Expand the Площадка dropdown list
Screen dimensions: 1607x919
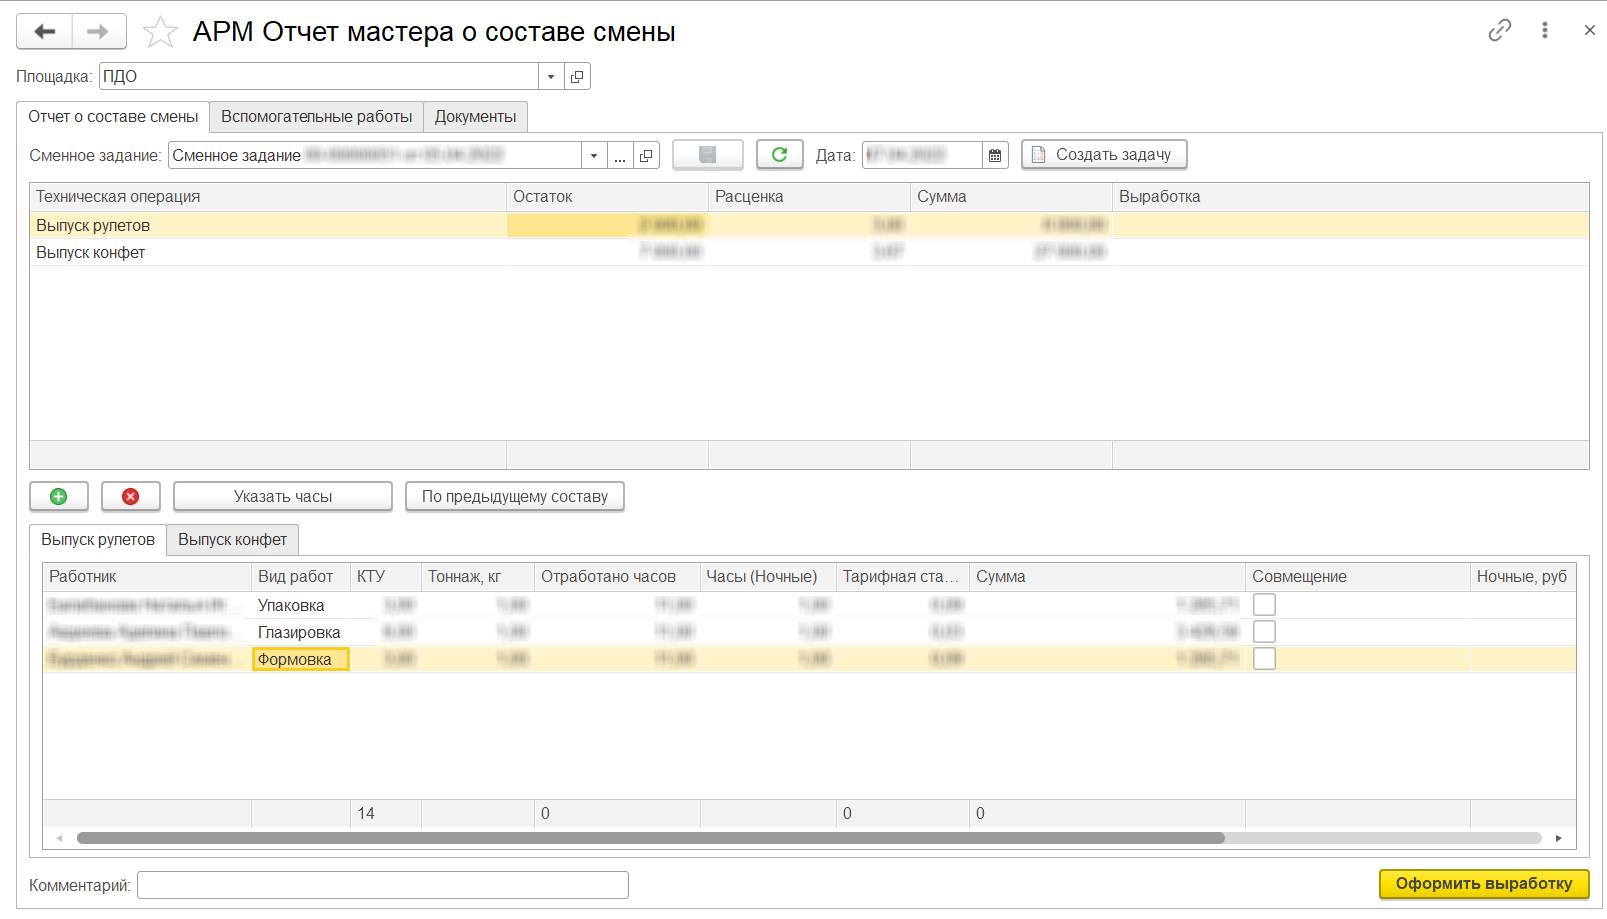[551, 77]
